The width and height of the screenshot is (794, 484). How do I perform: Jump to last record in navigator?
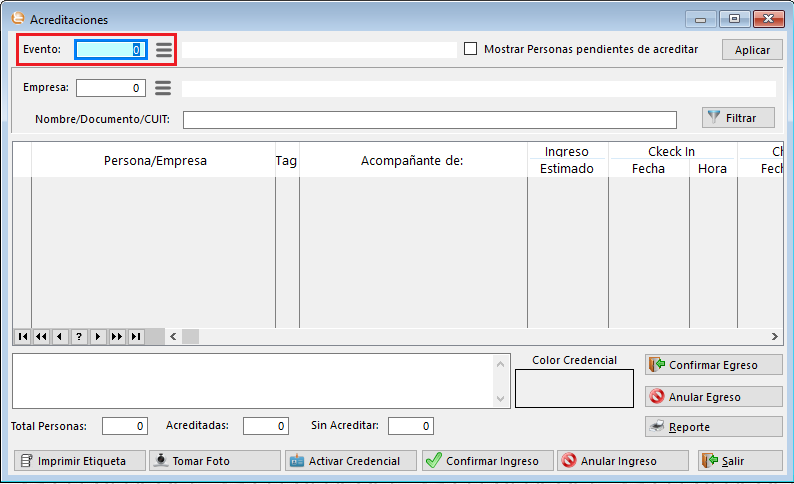pos(136,337)
